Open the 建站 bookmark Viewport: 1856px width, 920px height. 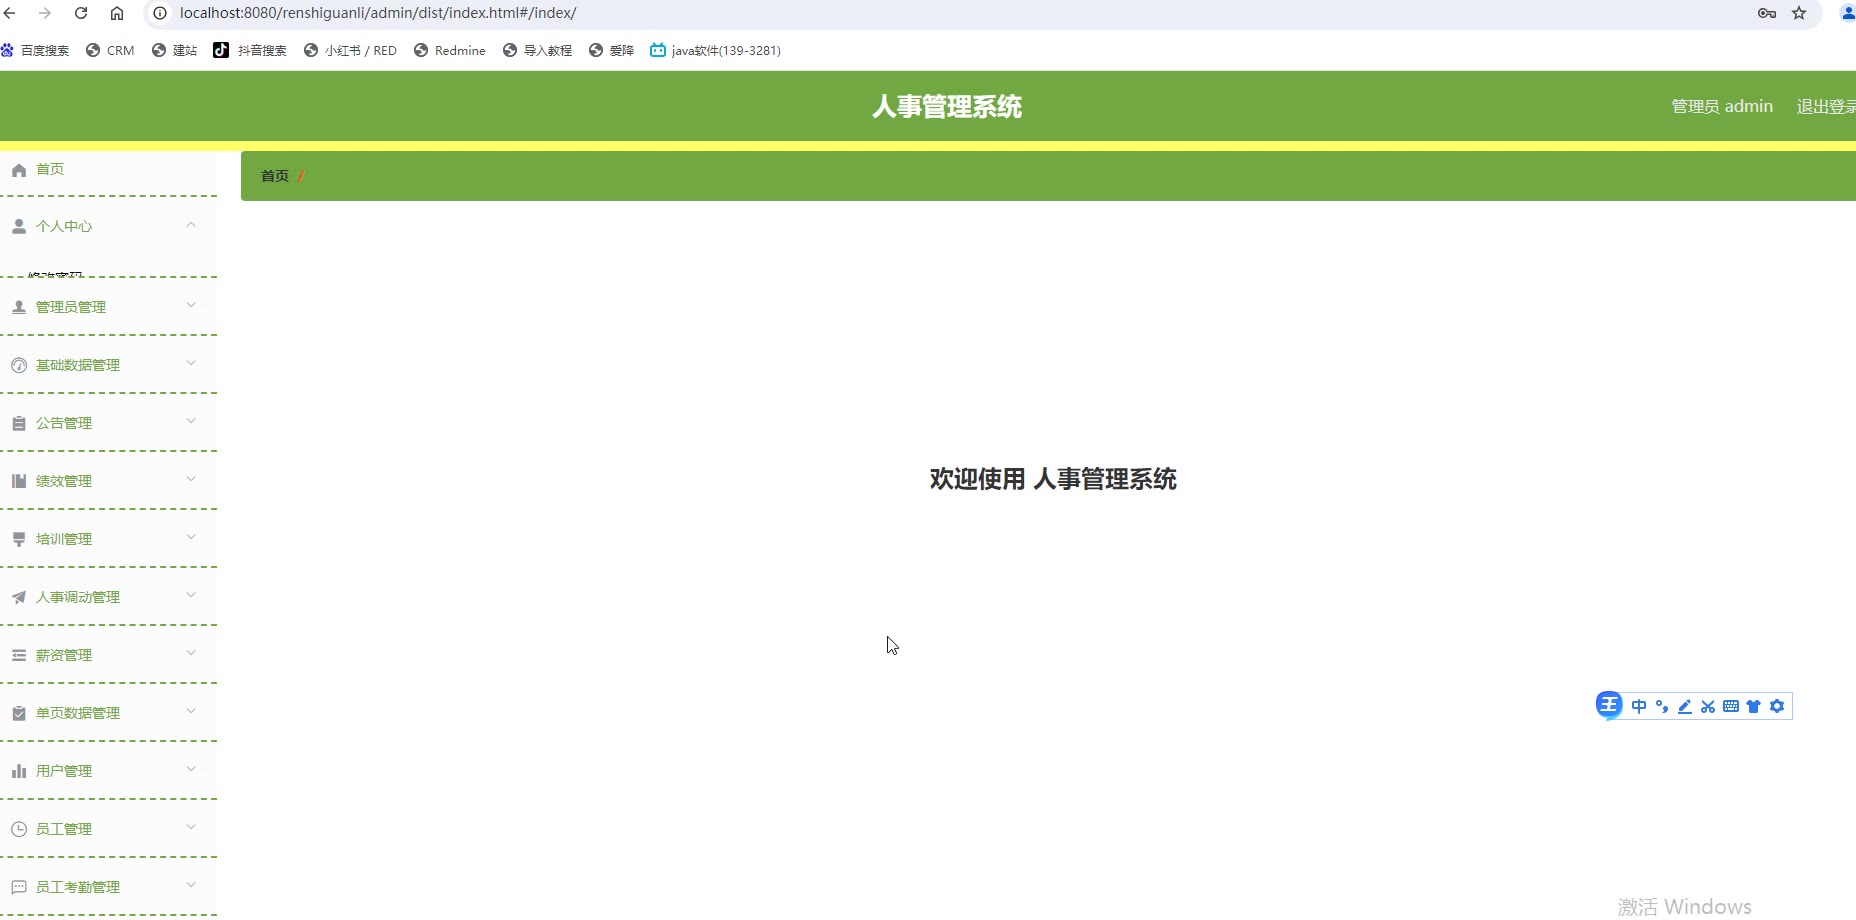tap(175, 50)
